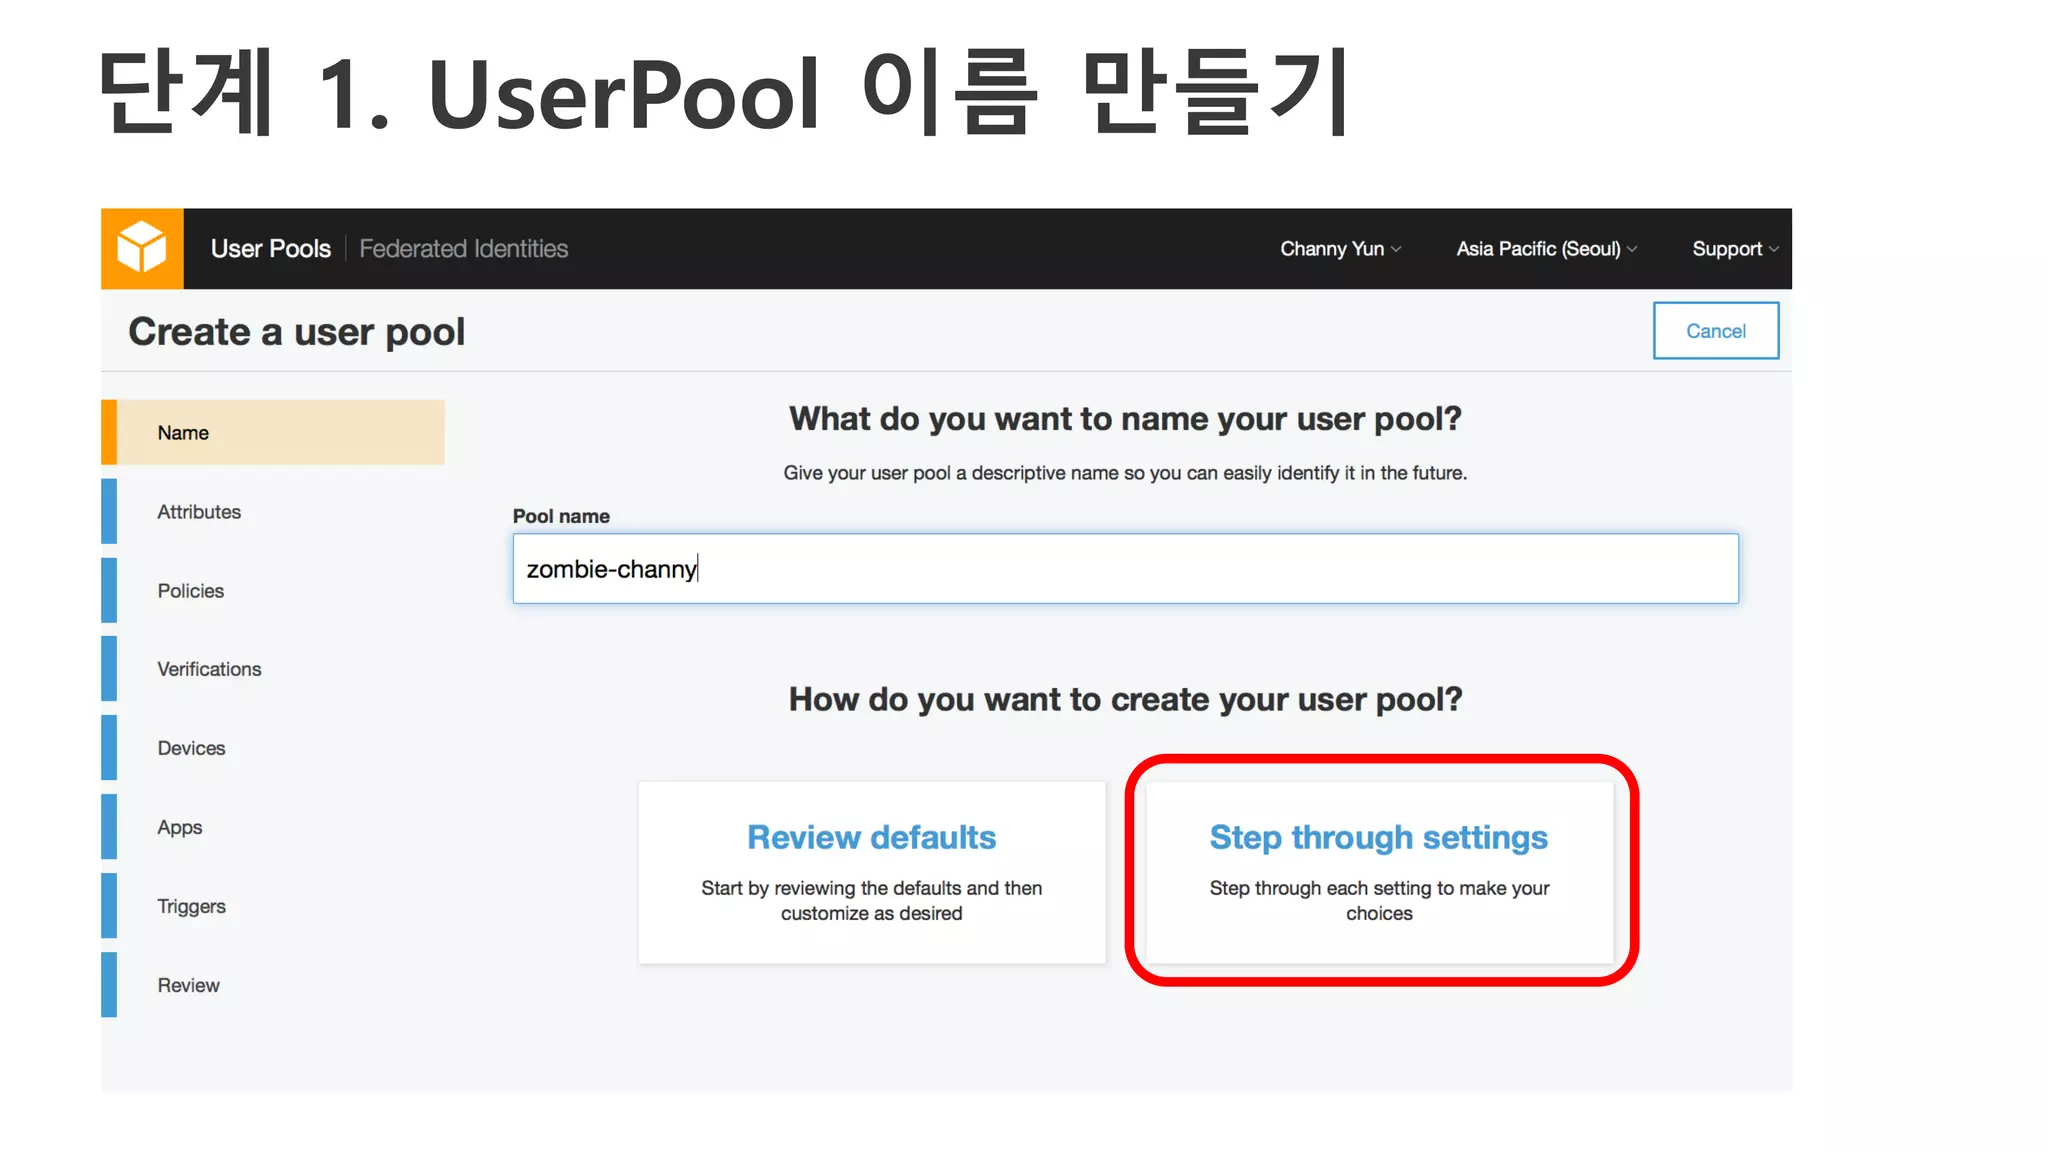Viewport: 2048px width, 1152px height.
Task: Select the Name step in sidebar
Action: point(273,432)
